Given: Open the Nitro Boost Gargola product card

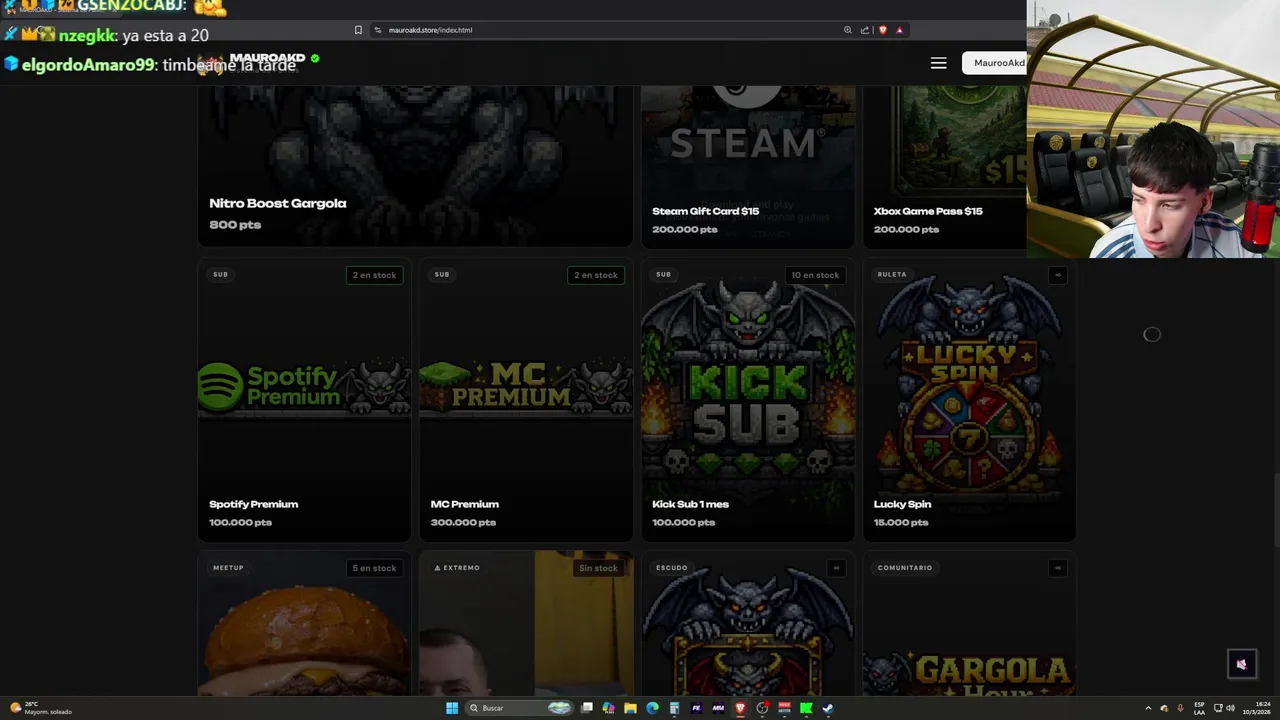Looking at the screenshot, I should [415, 165].
